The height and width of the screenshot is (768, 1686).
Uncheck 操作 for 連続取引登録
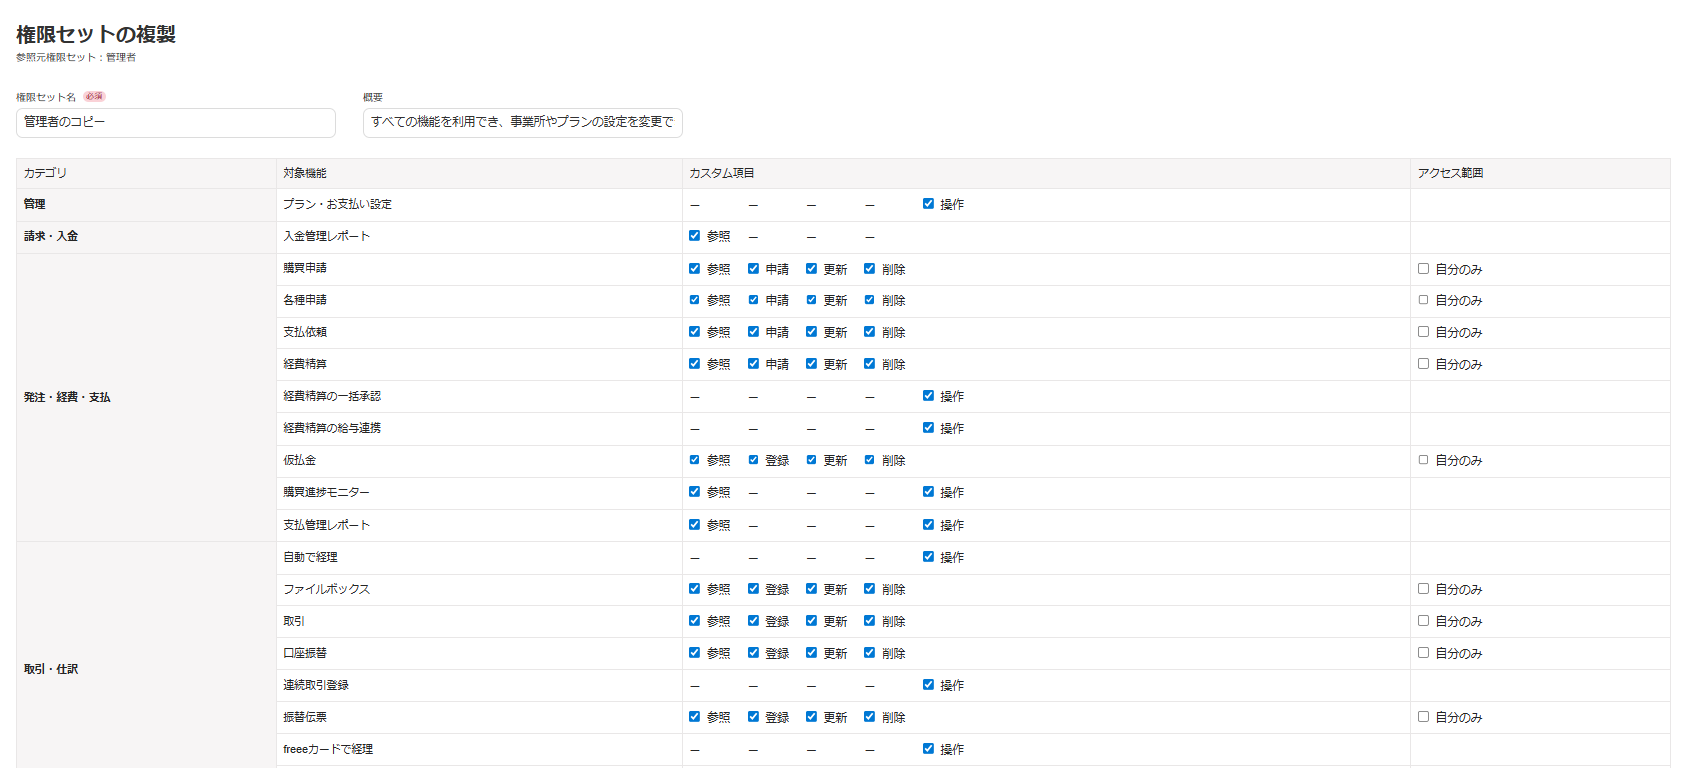click(928, 685)
